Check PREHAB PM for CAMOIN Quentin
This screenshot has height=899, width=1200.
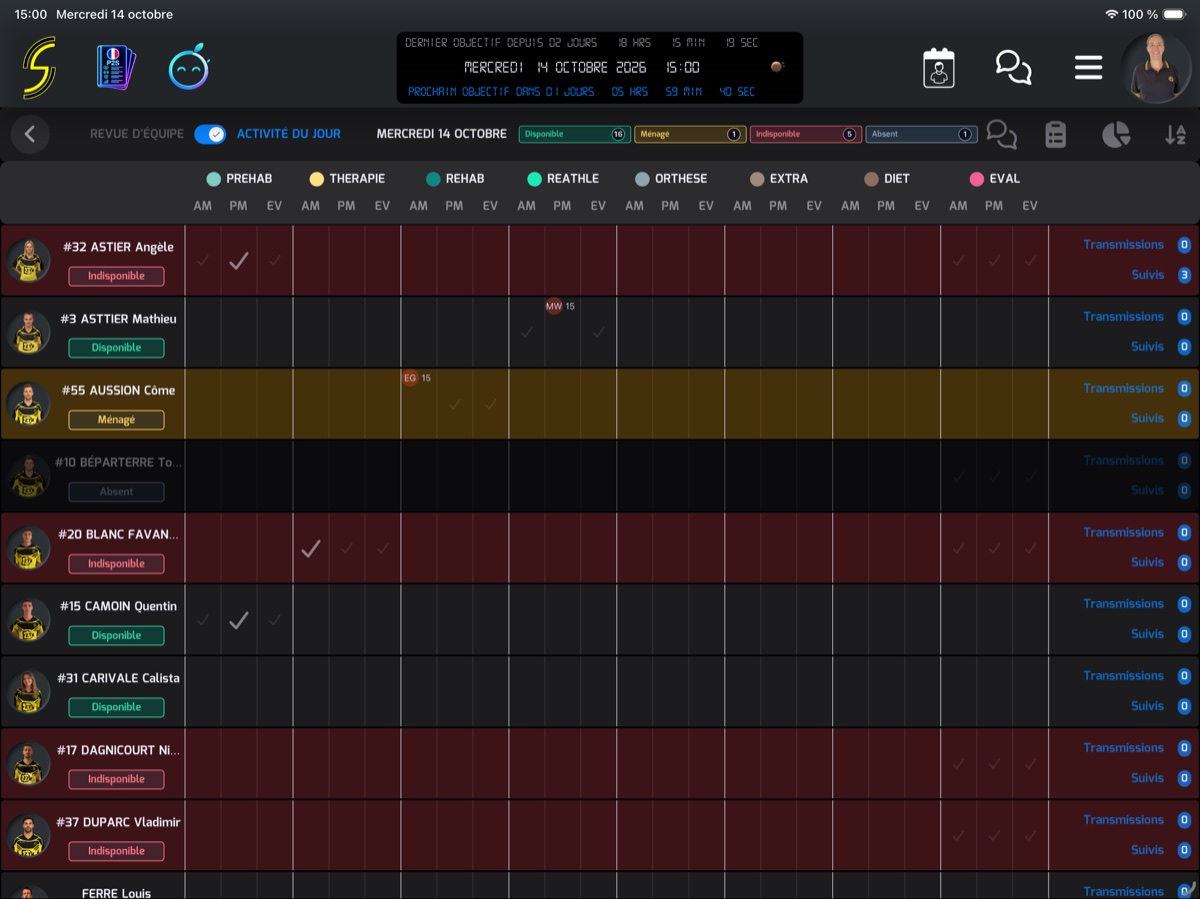click(x=238, y=620)
